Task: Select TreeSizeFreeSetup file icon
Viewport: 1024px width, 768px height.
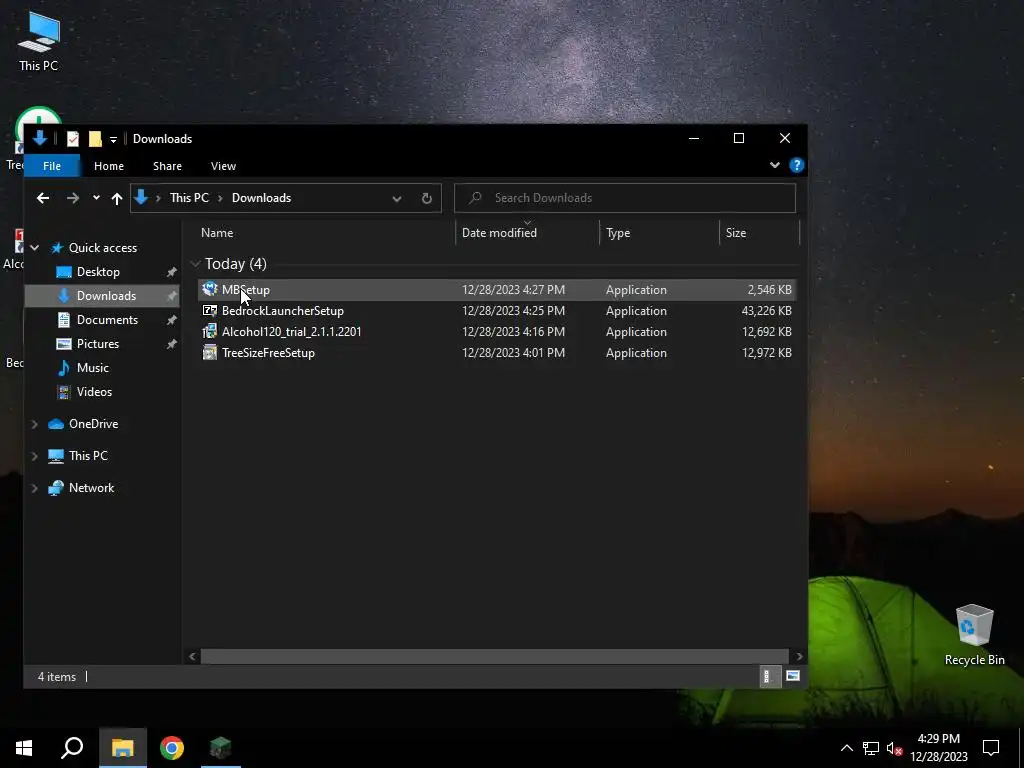Action: coord(210,353)
